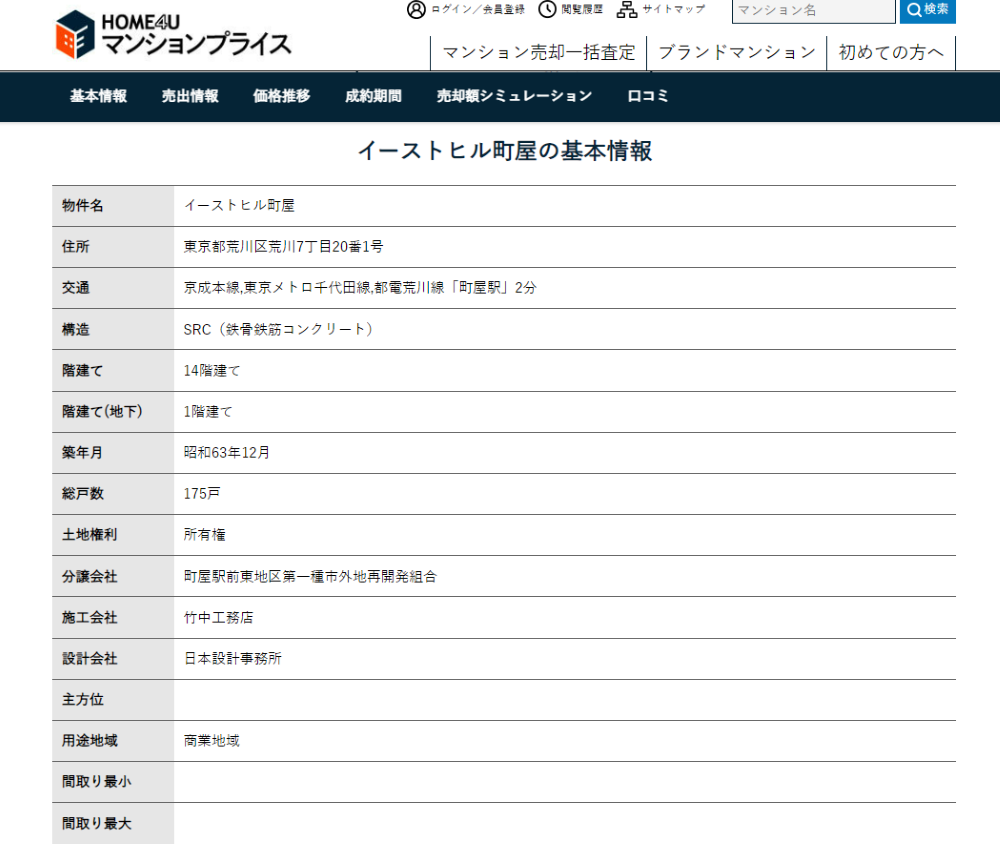Open マンション売却一括査定 menu item

(x=539, y=52)
